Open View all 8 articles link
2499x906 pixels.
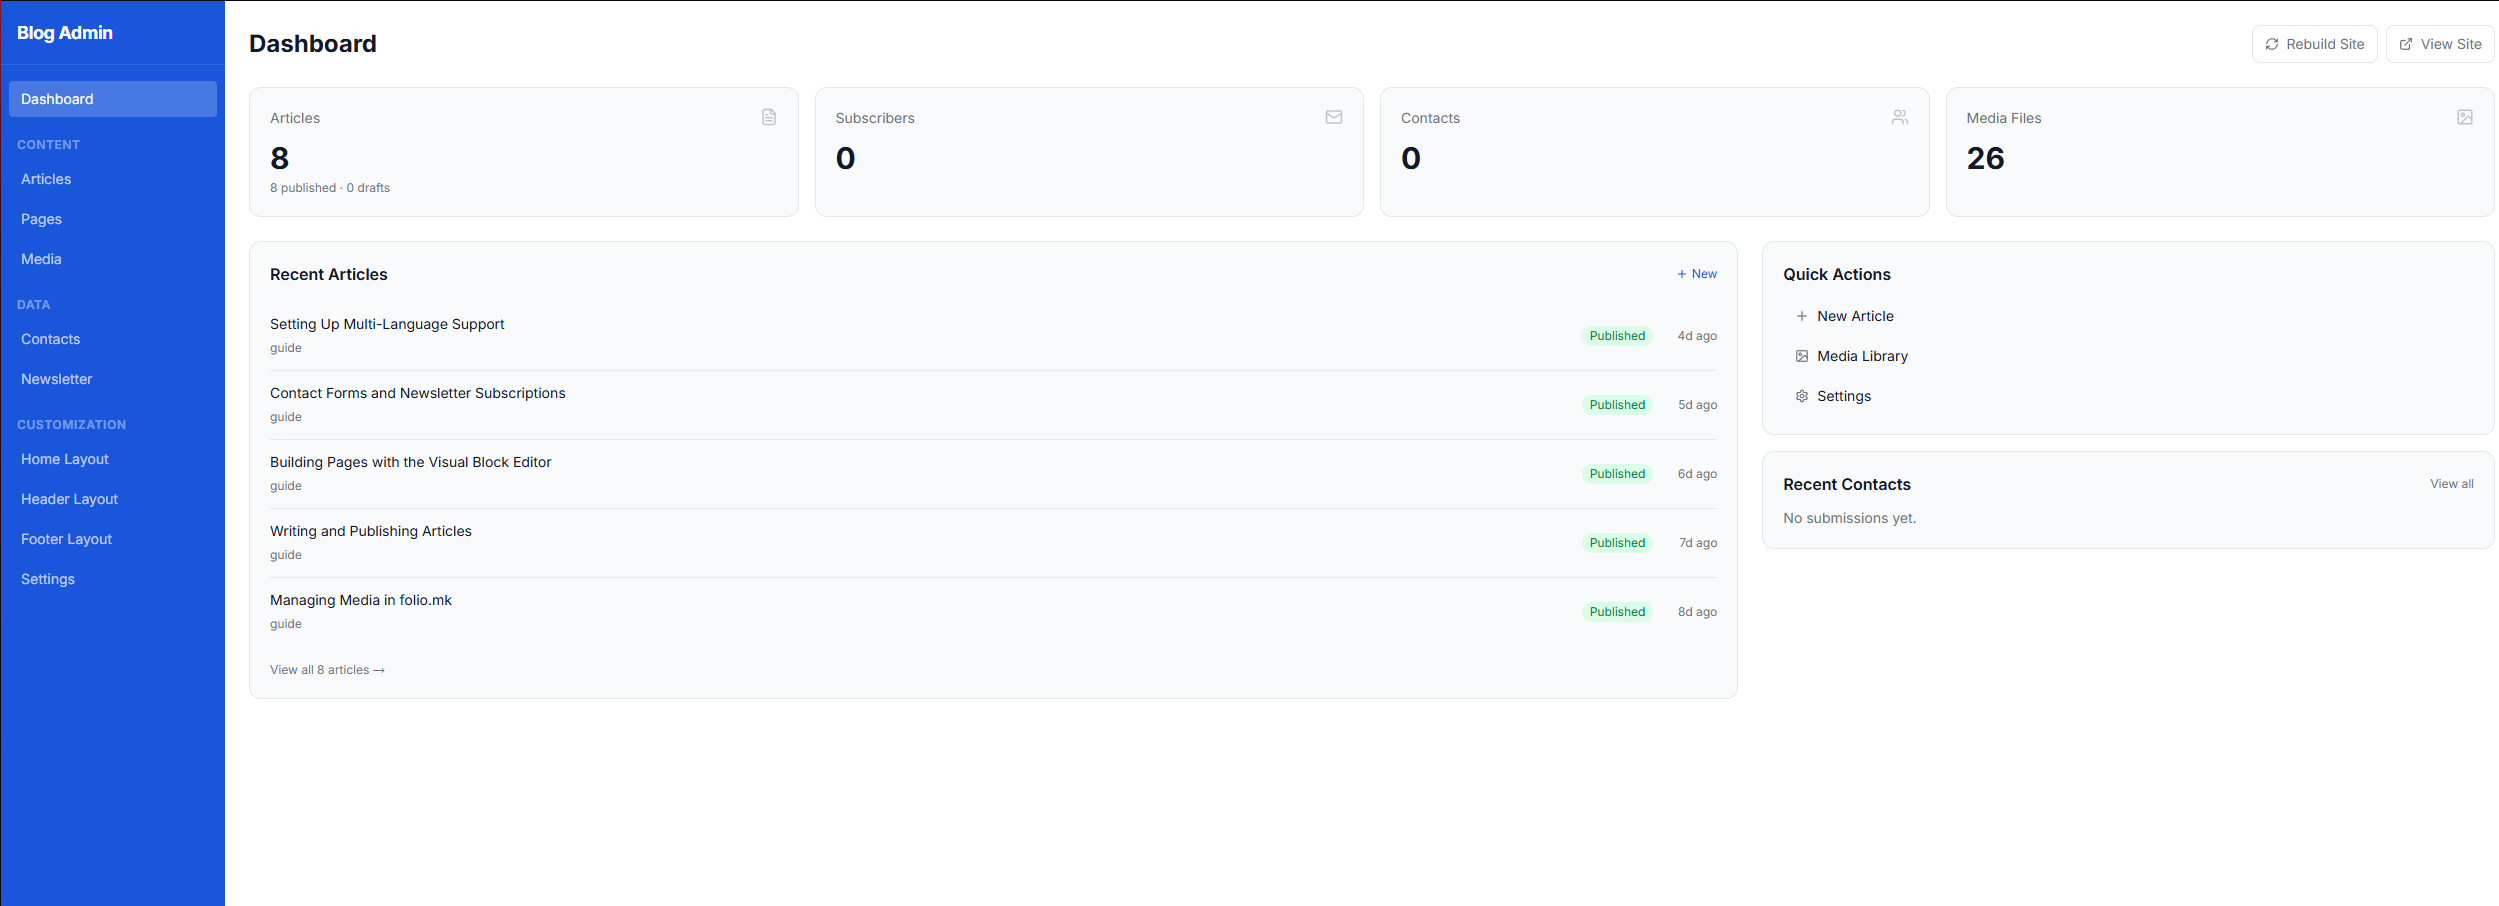327,670
